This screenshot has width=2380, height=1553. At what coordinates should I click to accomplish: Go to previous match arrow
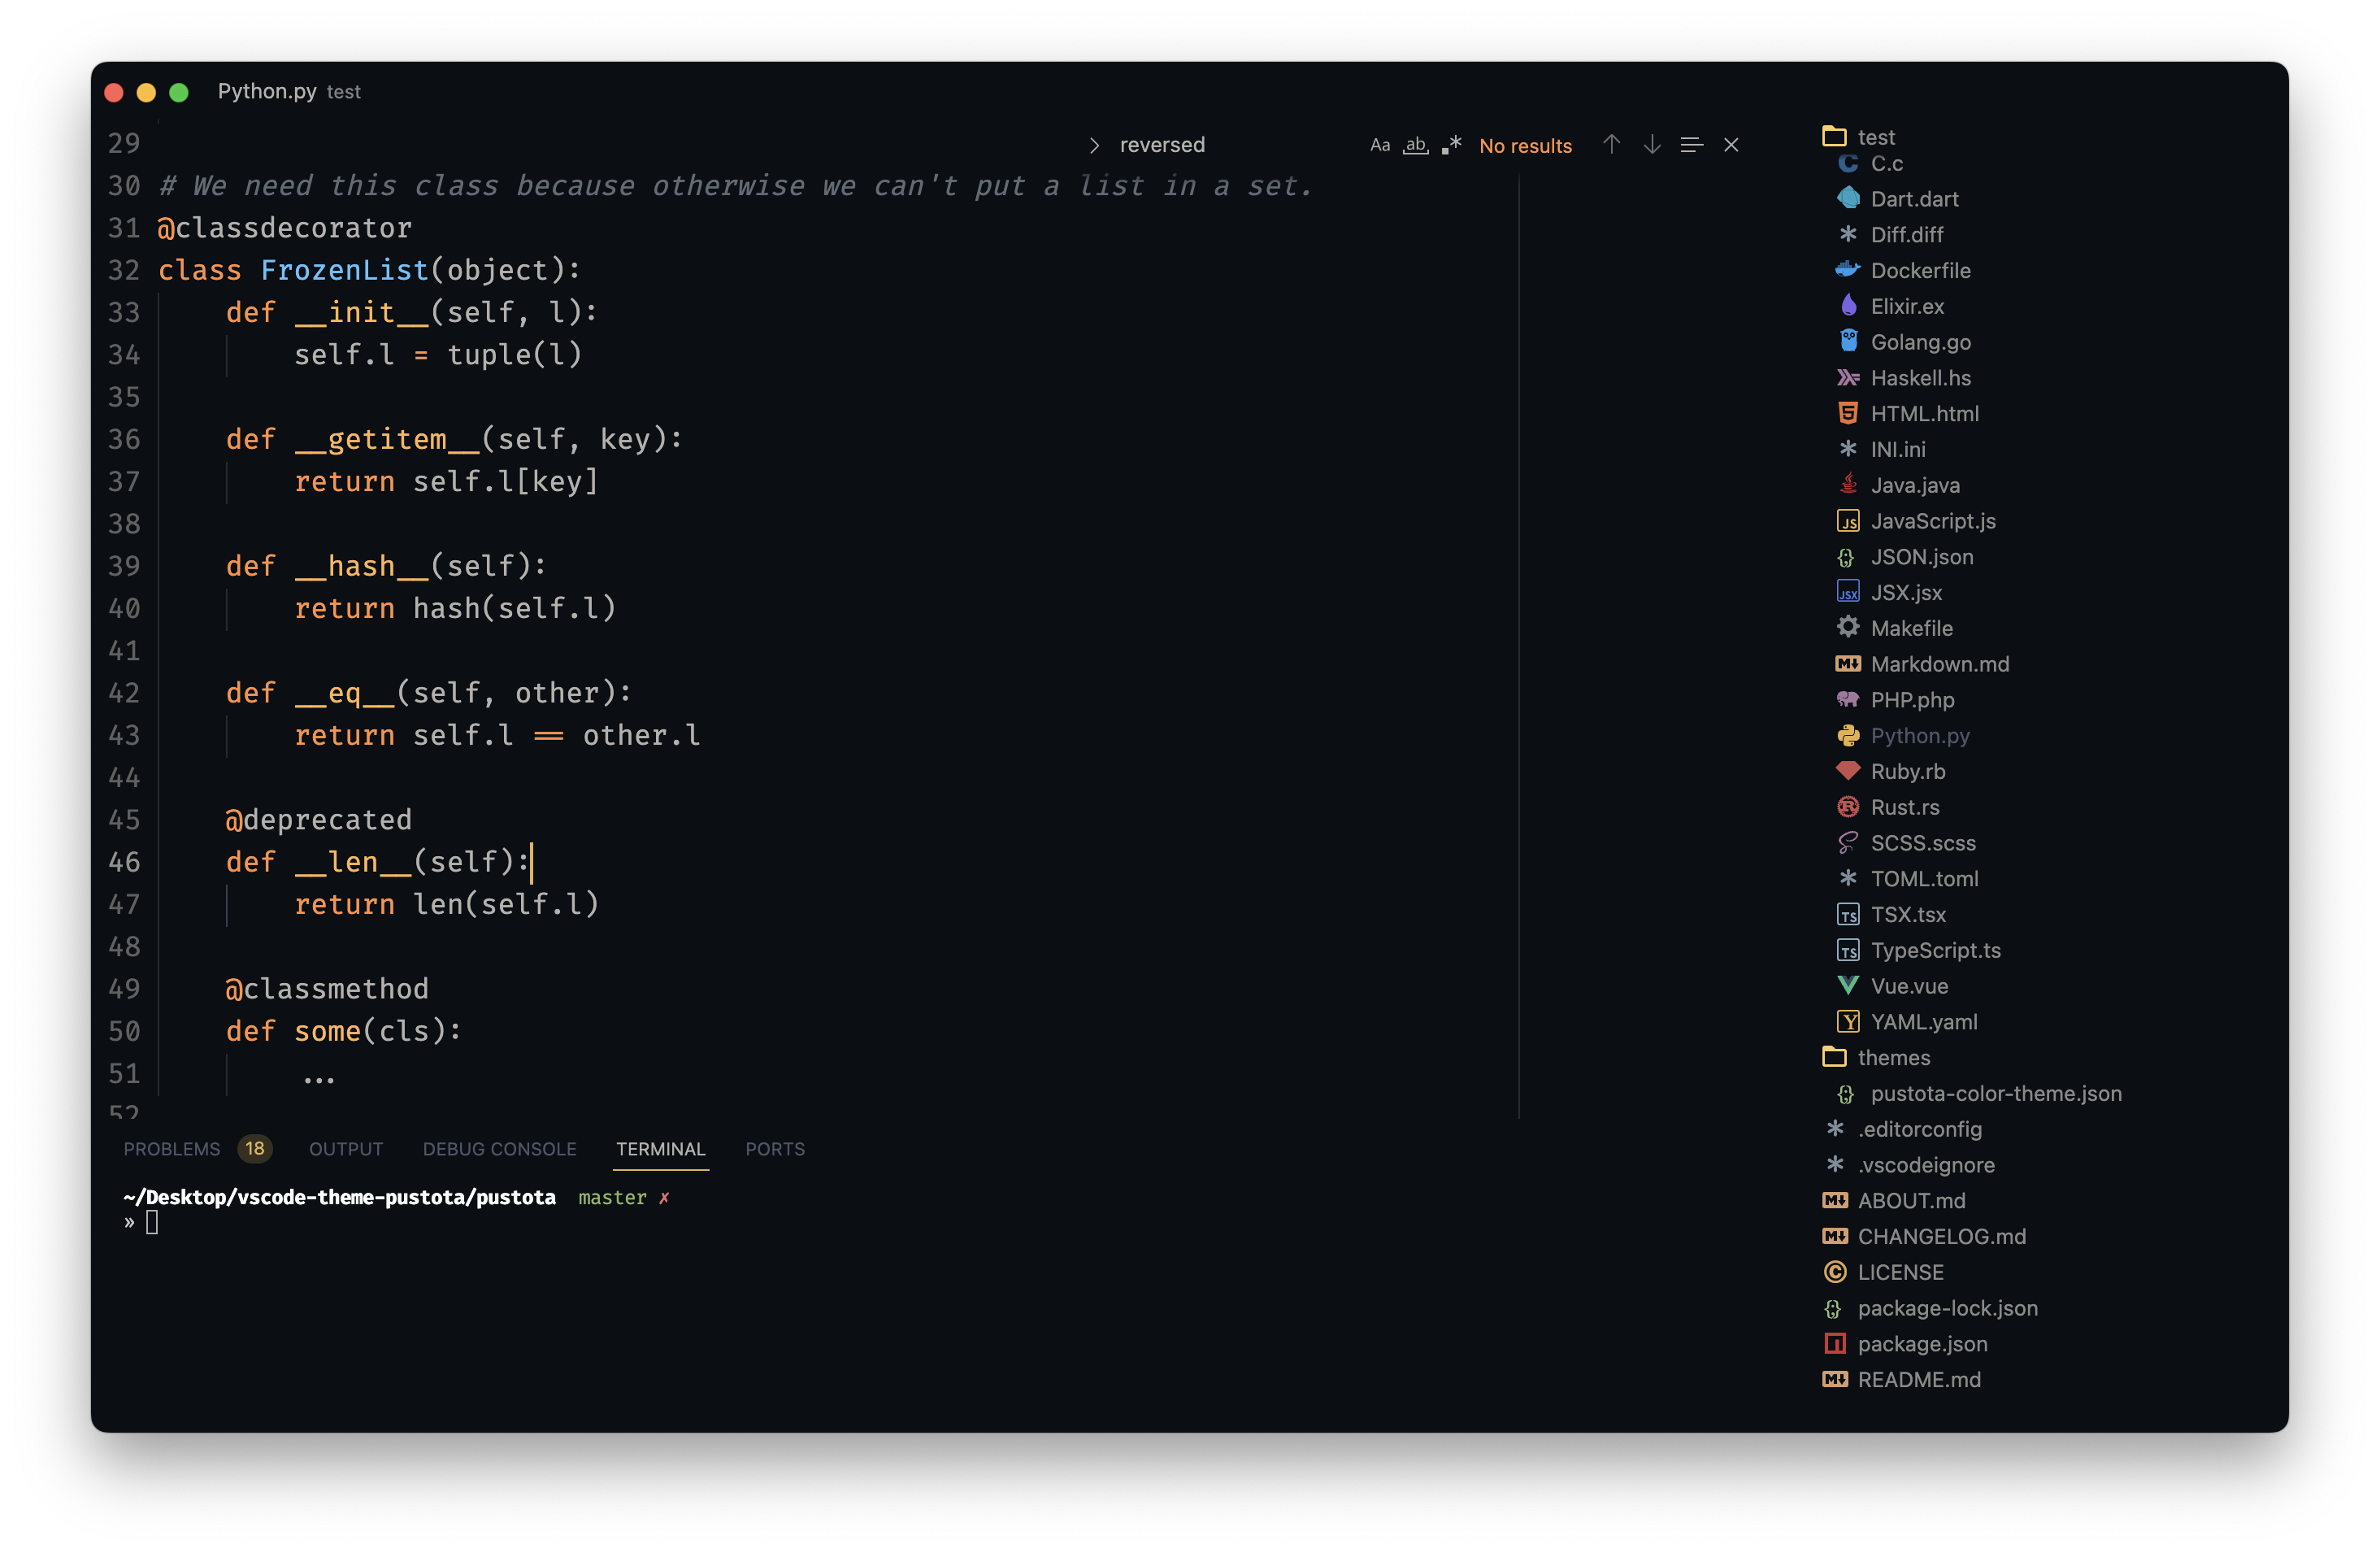pyautogui.click(x=1611, y=145)
